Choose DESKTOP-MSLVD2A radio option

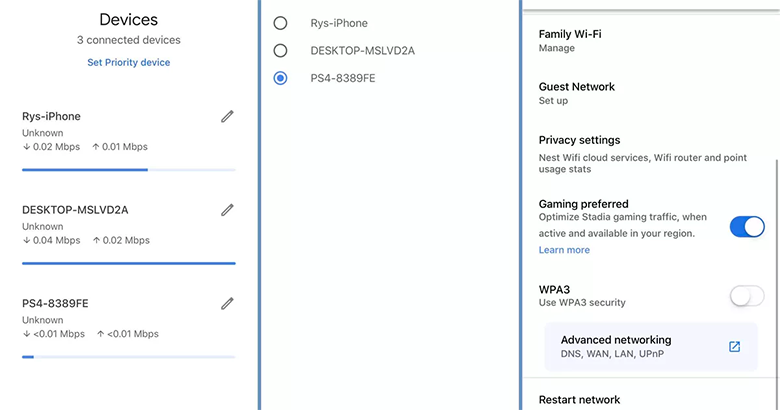click(x=280, y=50)
